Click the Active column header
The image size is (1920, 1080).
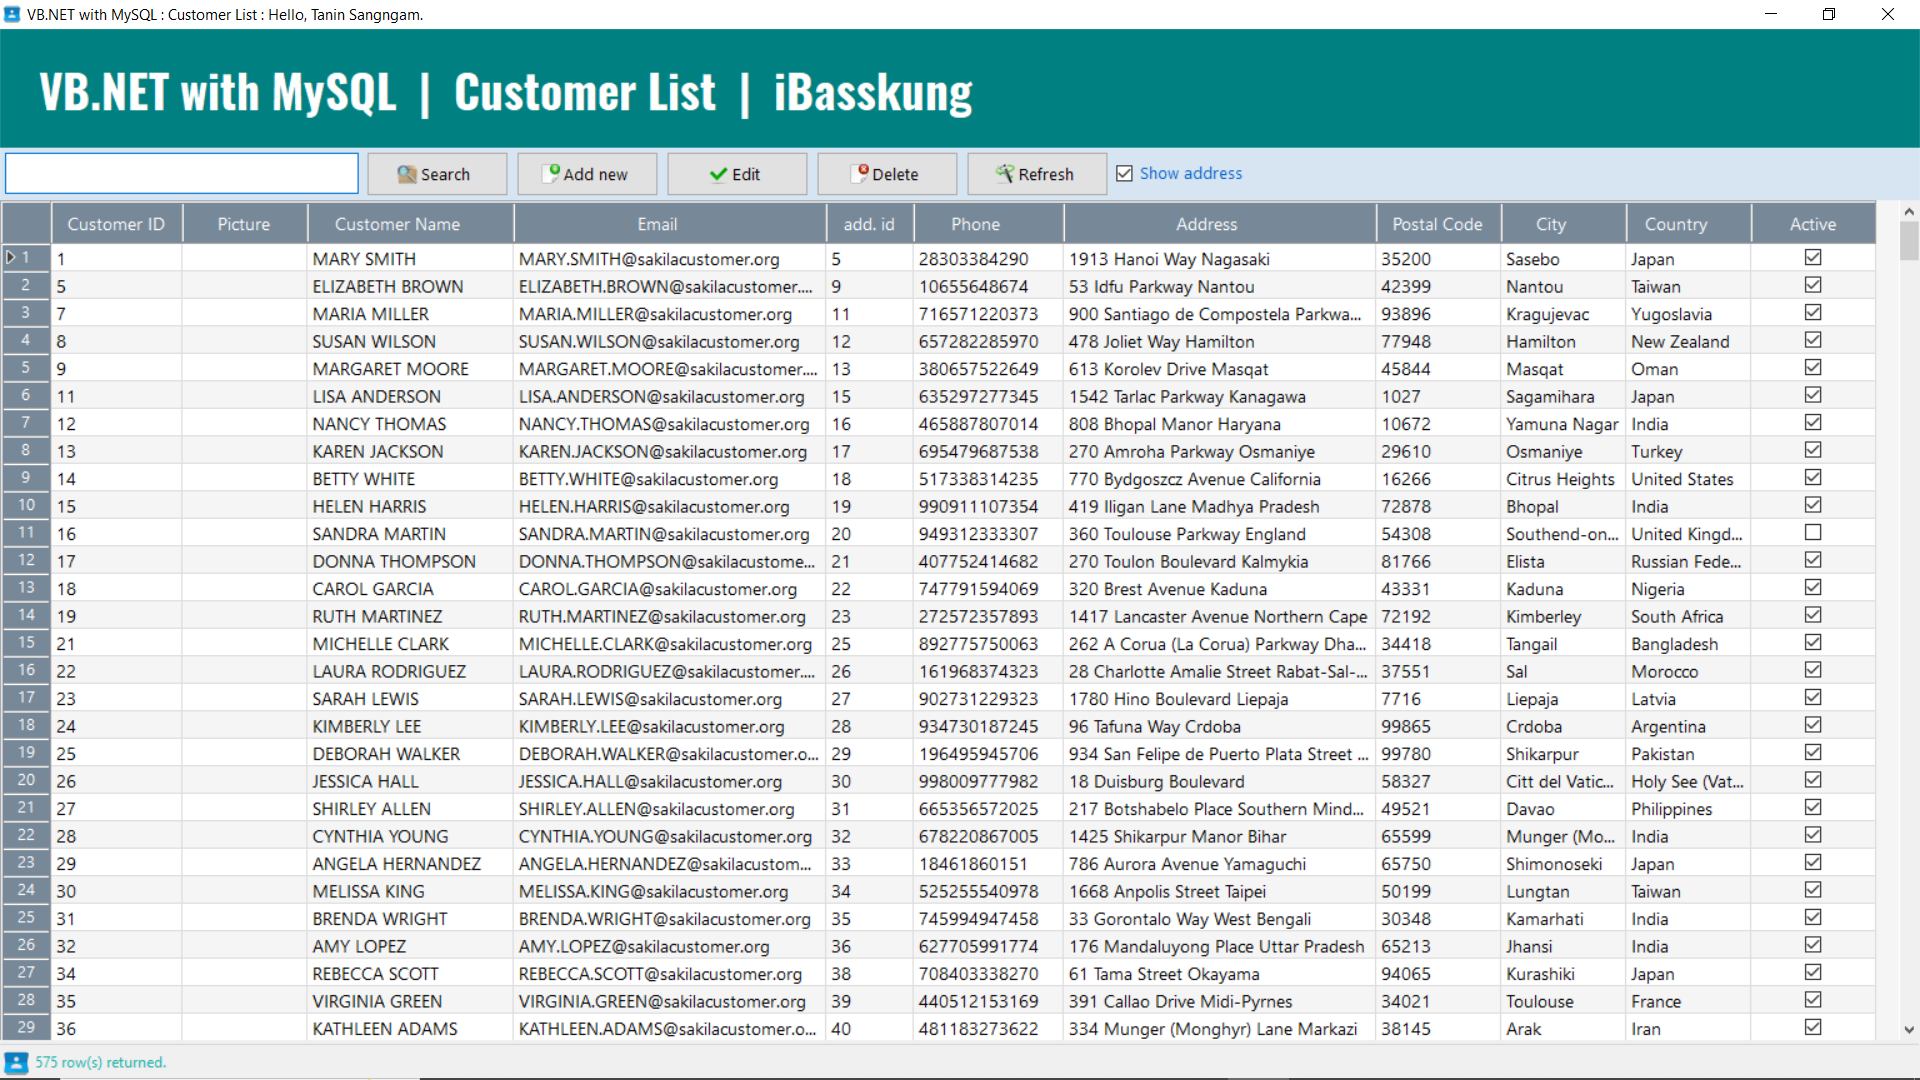1814,224
